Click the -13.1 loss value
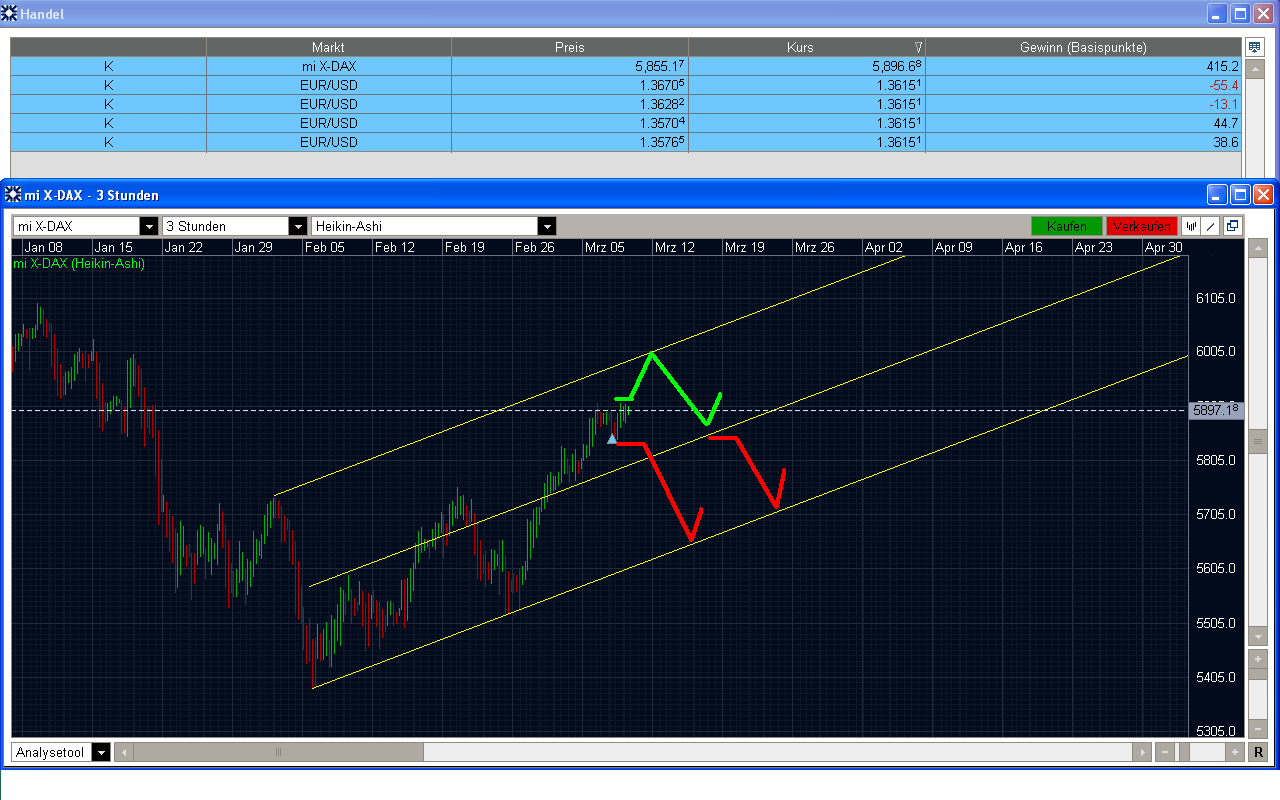Viewport: 1280px width, 800px height. 1223,104
